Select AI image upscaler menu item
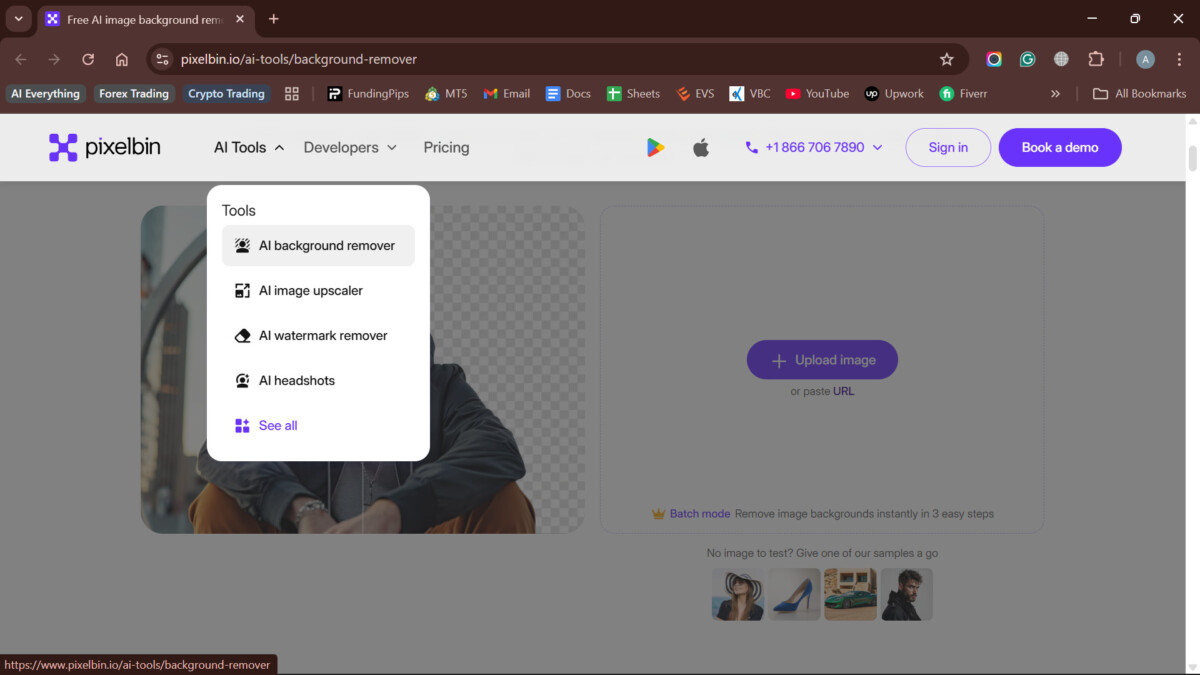The height and width of the screenshot is (675, 1200). tap(310, 291)
